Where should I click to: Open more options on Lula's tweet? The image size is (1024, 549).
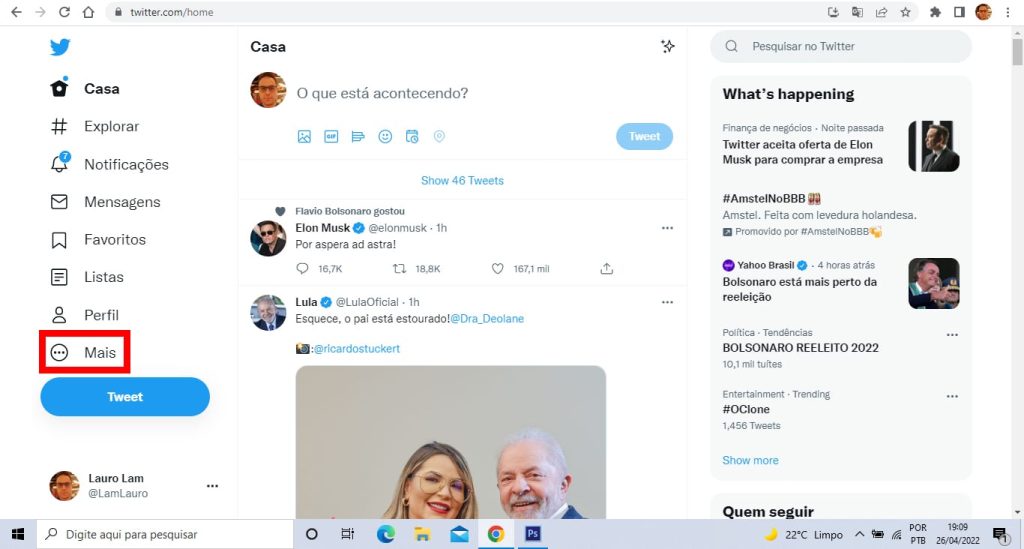point(667,302)
